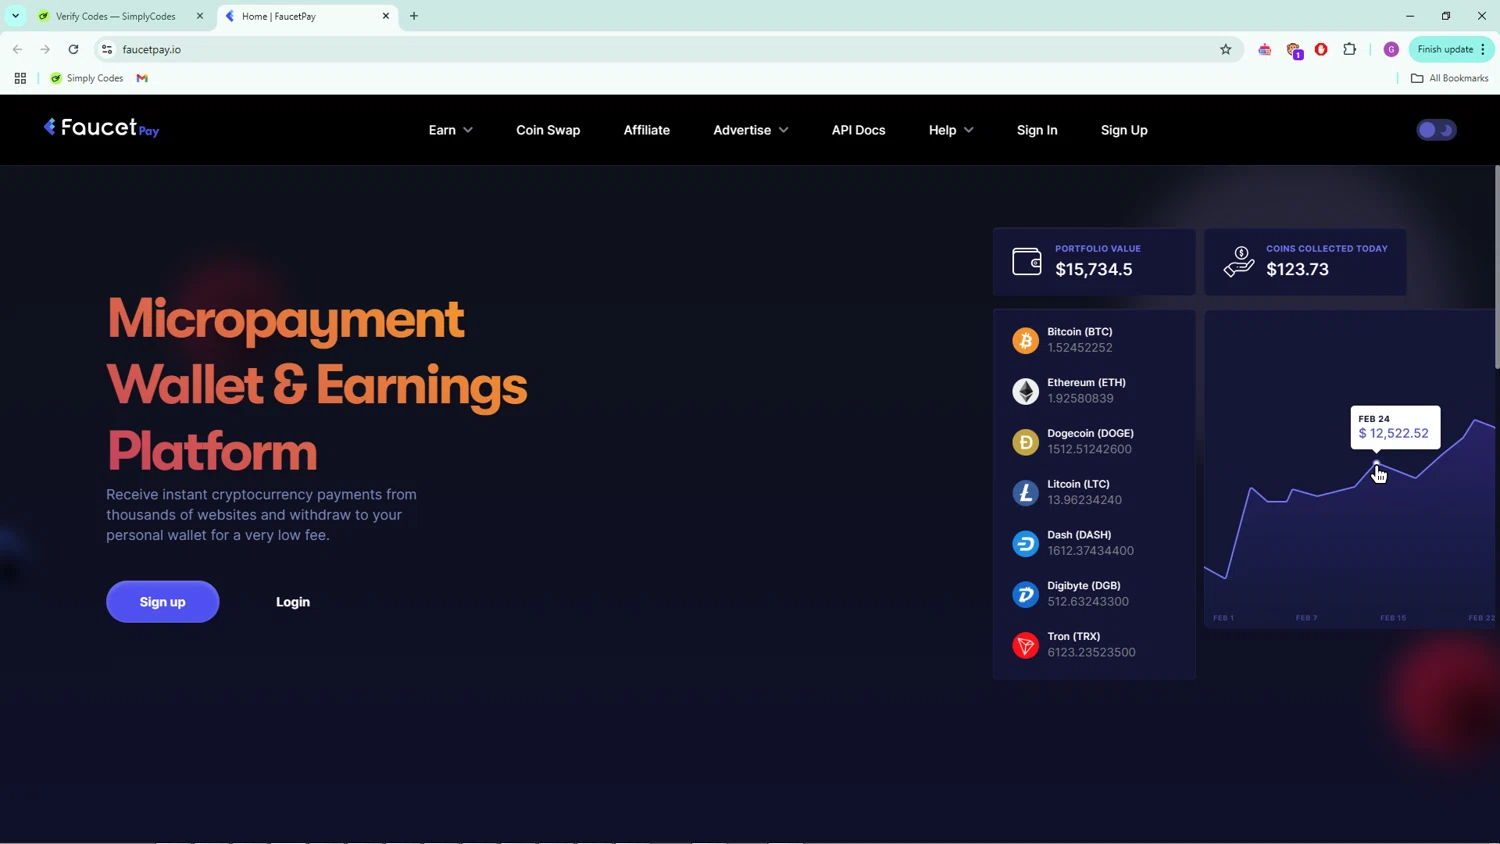Switch to the Verify Codes — SimplyCodes tab

(115, 16)
